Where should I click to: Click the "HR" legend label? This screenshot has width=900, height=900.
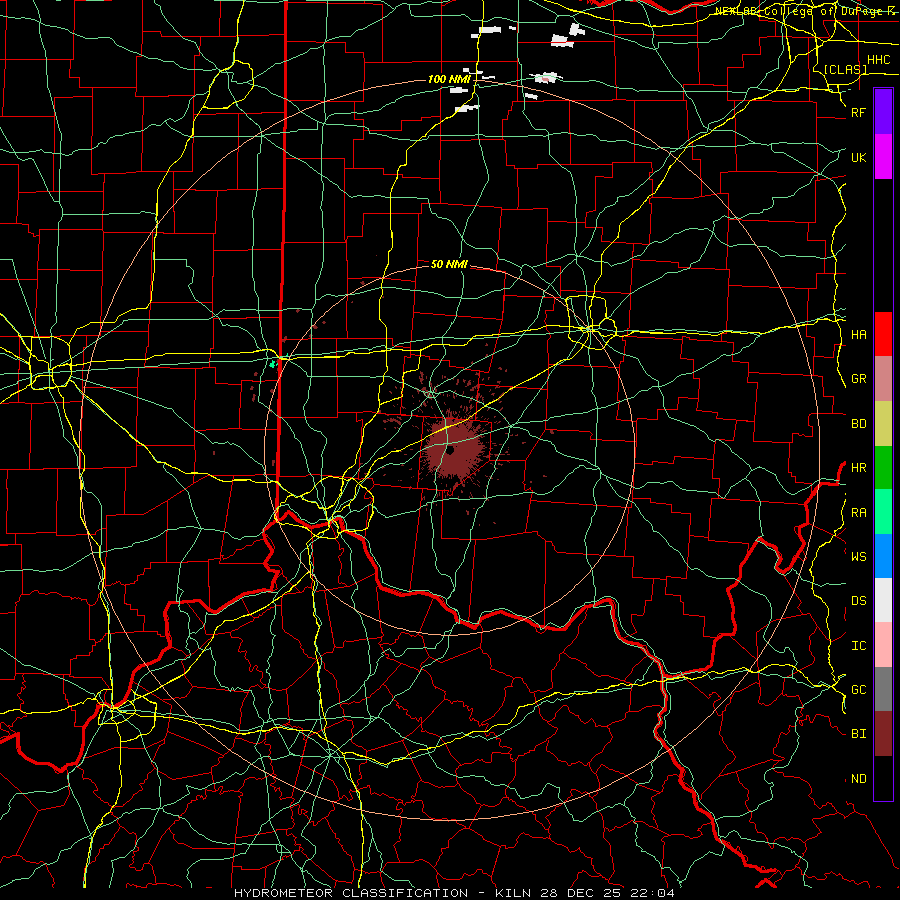point(858,468)
